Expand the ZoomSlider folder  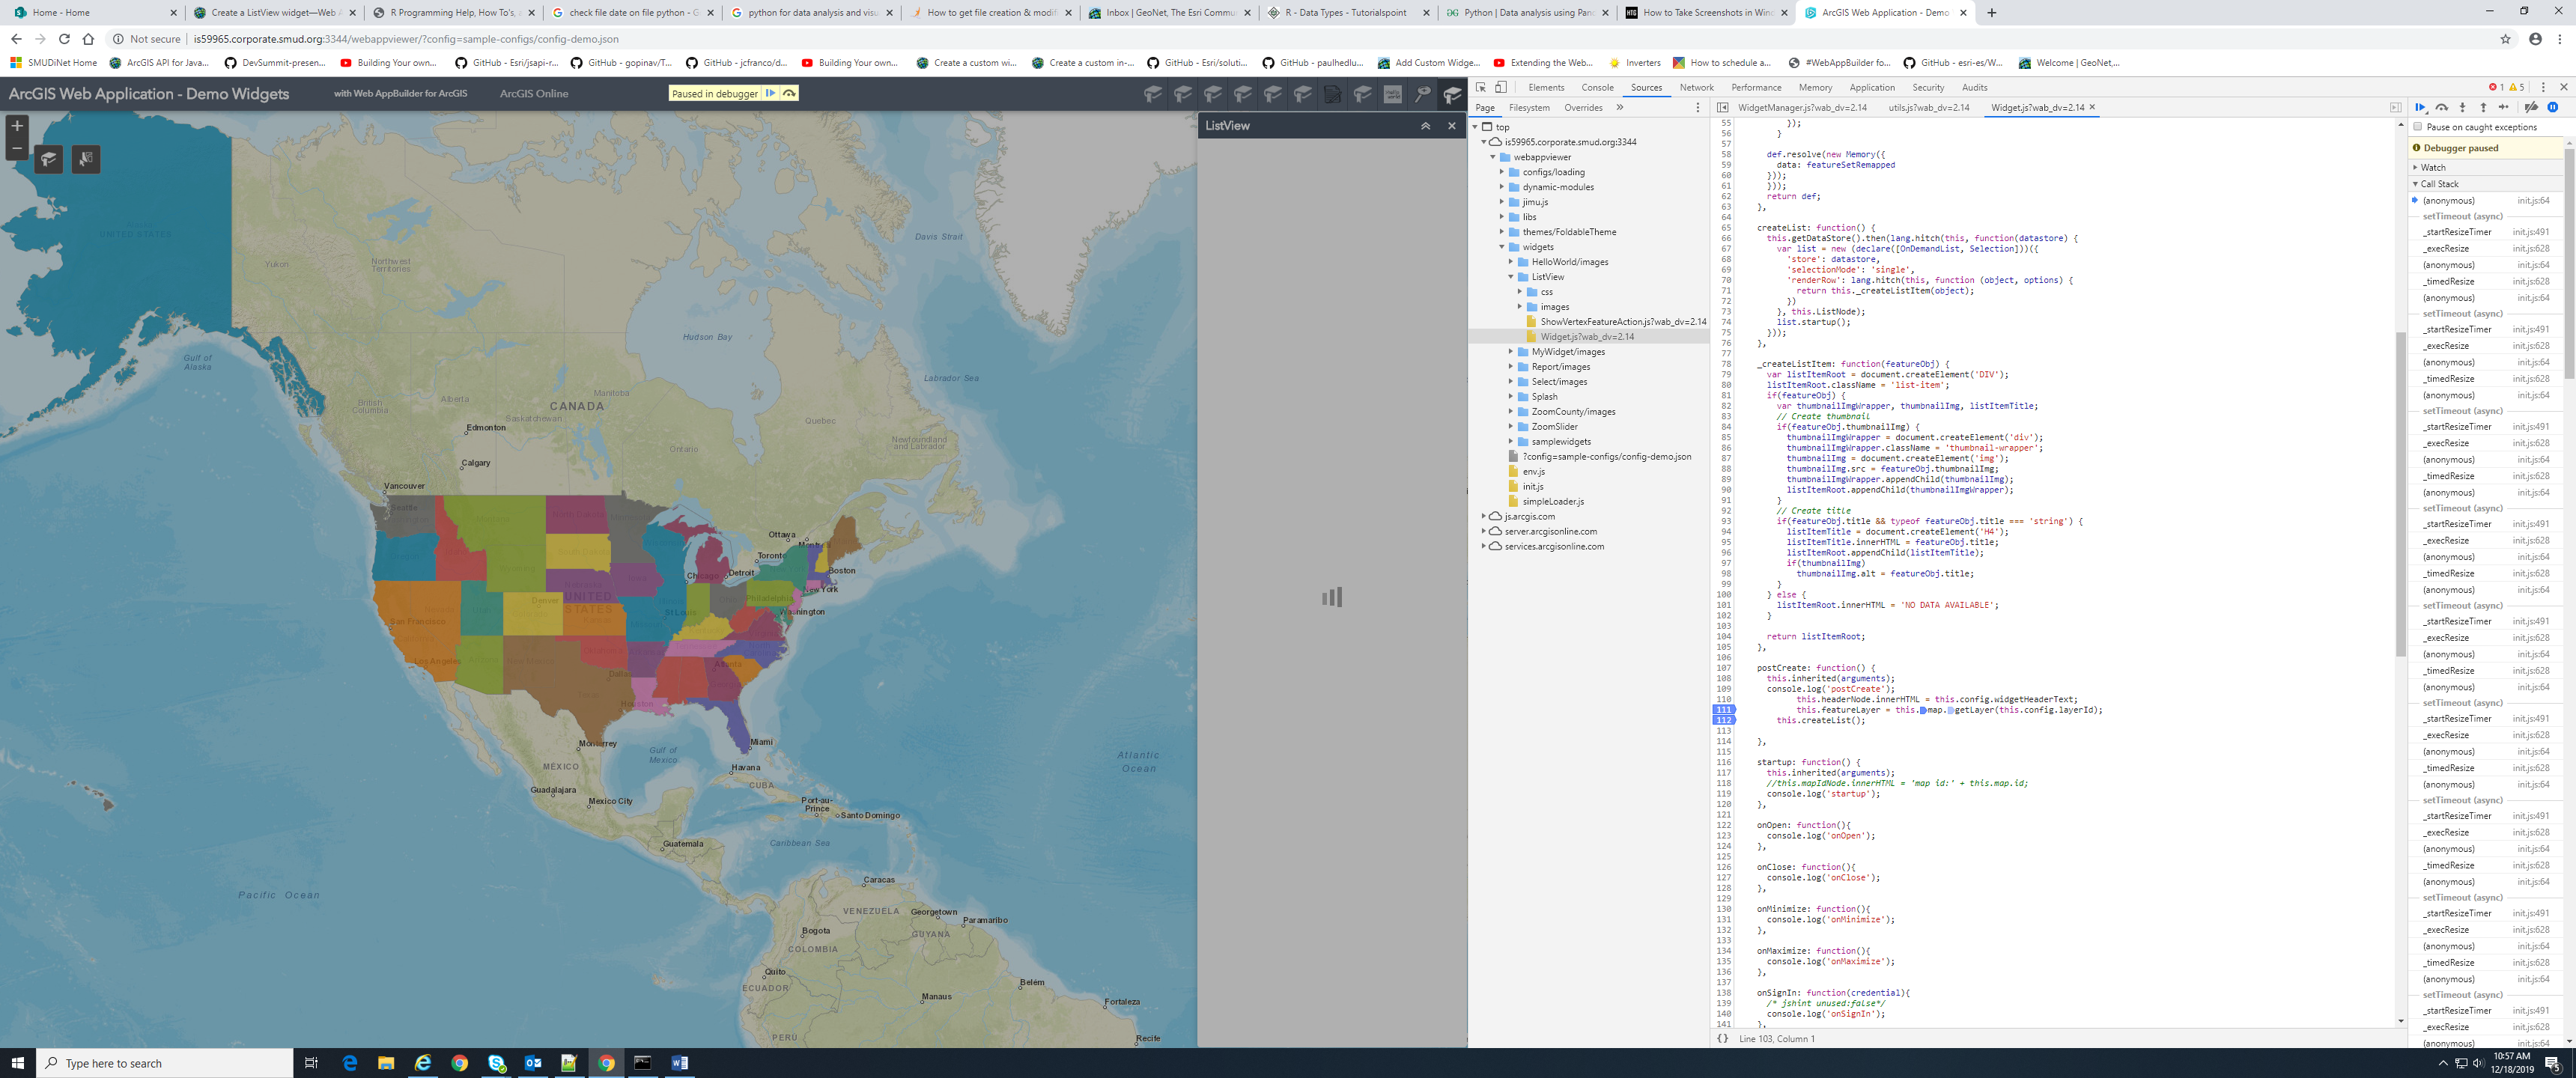point(1511,427)
